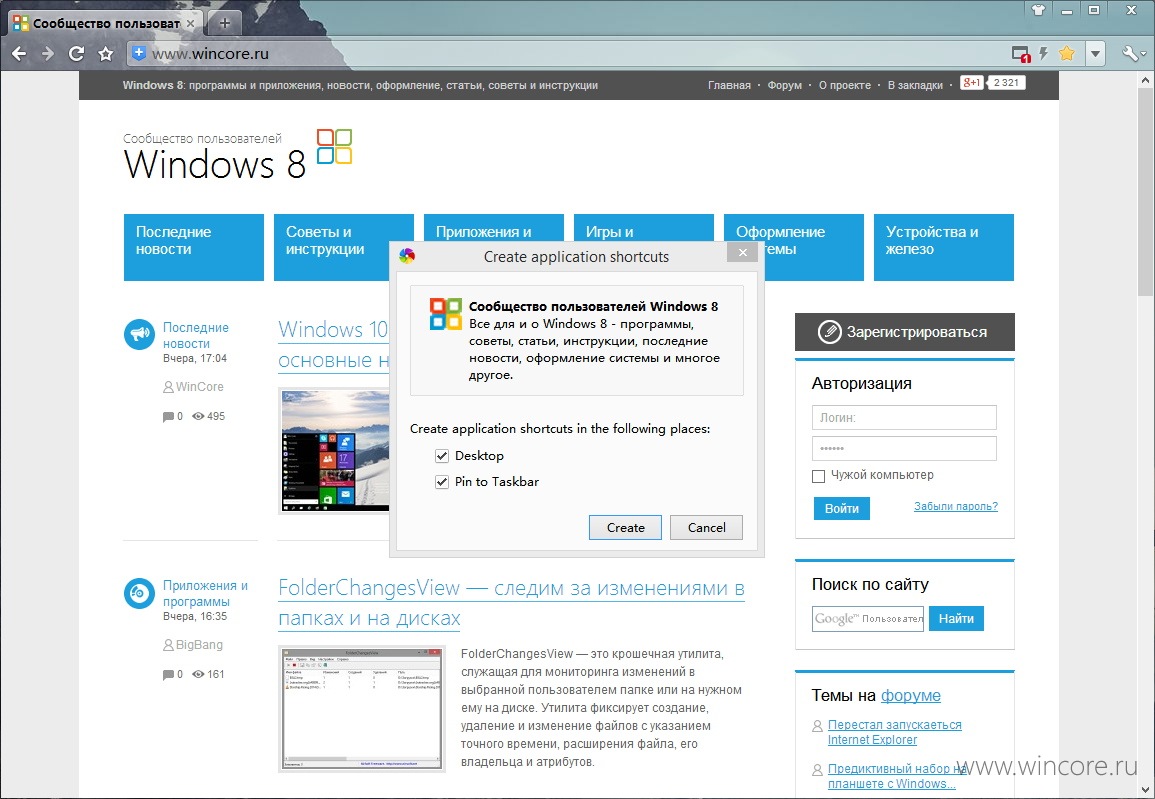Click the Google site search field
The image size is (1155, 799).
[868, 619]
